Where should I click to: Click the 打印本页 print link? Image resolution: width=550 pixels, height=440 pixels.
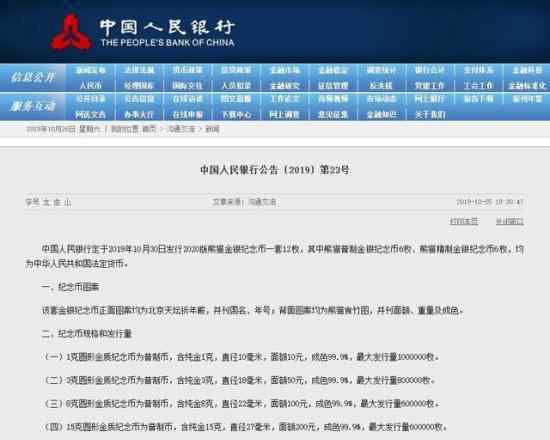(464, 221)
